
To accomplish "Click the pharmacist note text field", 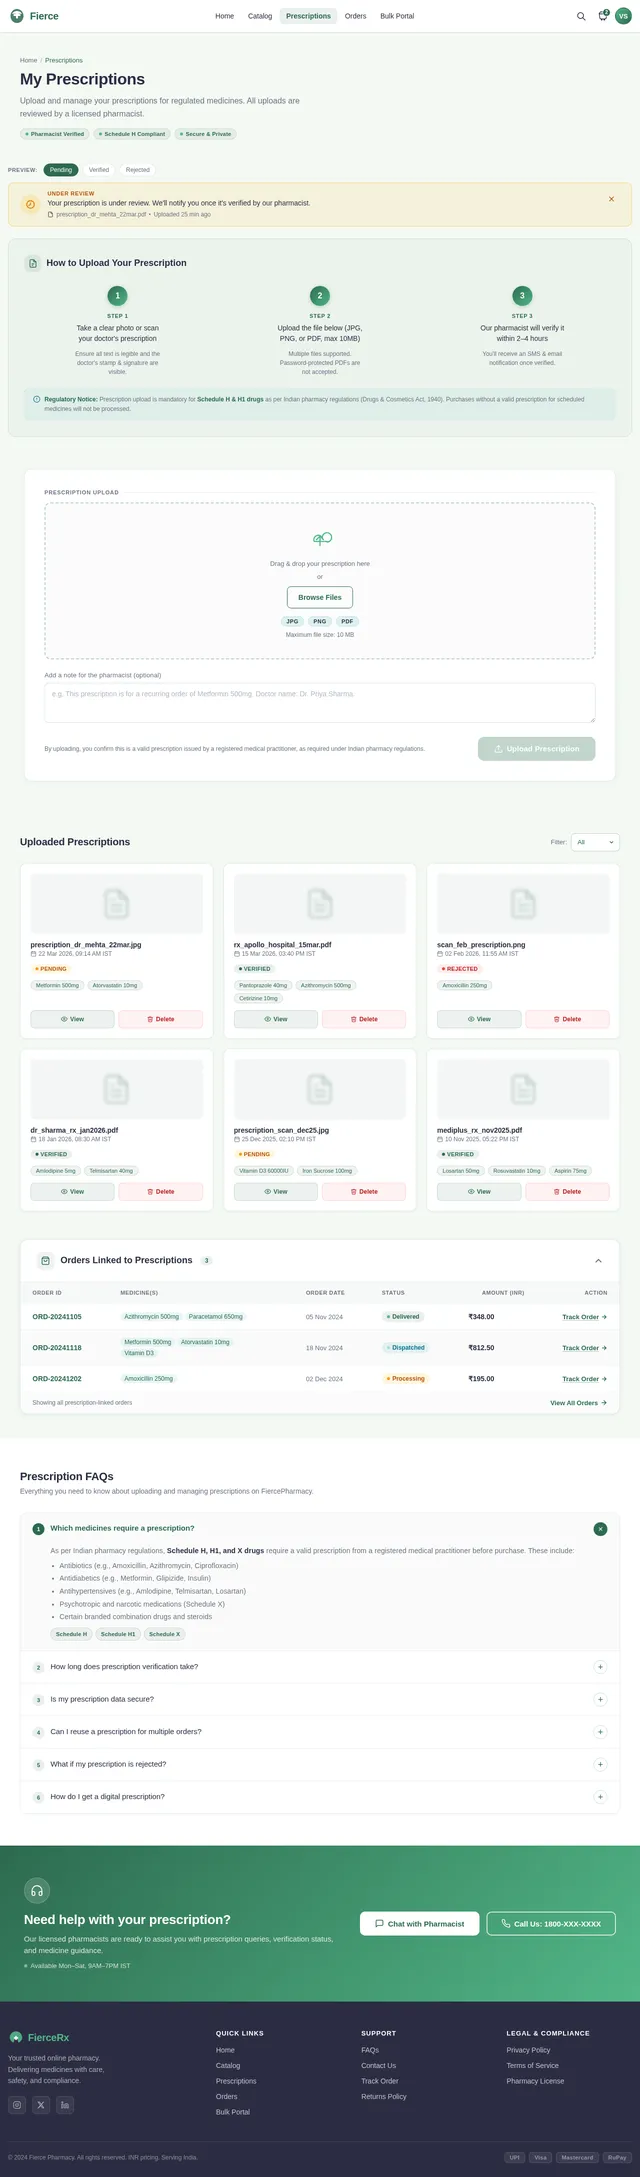I will [x=320, y=702].
